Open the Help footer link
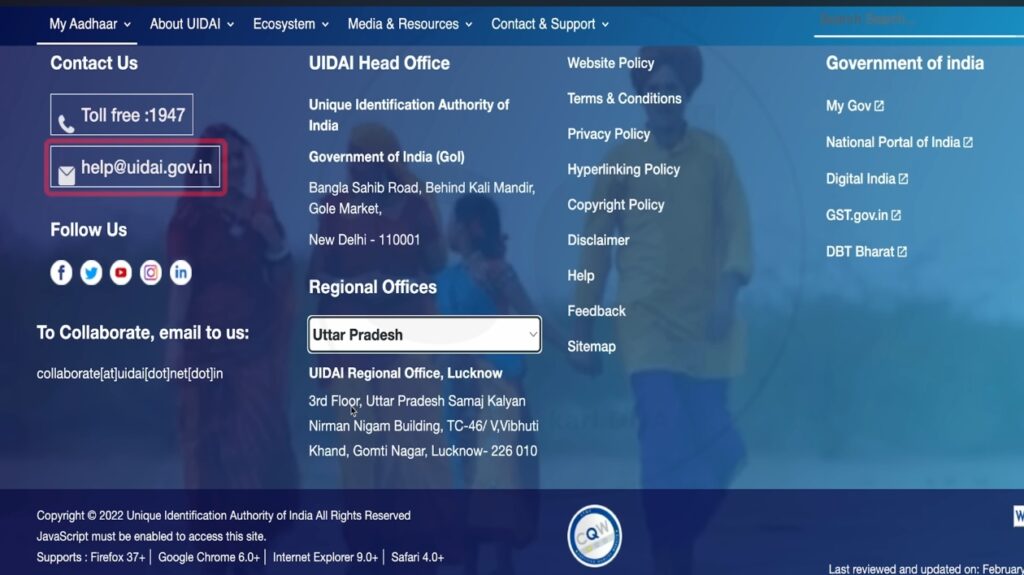 click(581, 276)
